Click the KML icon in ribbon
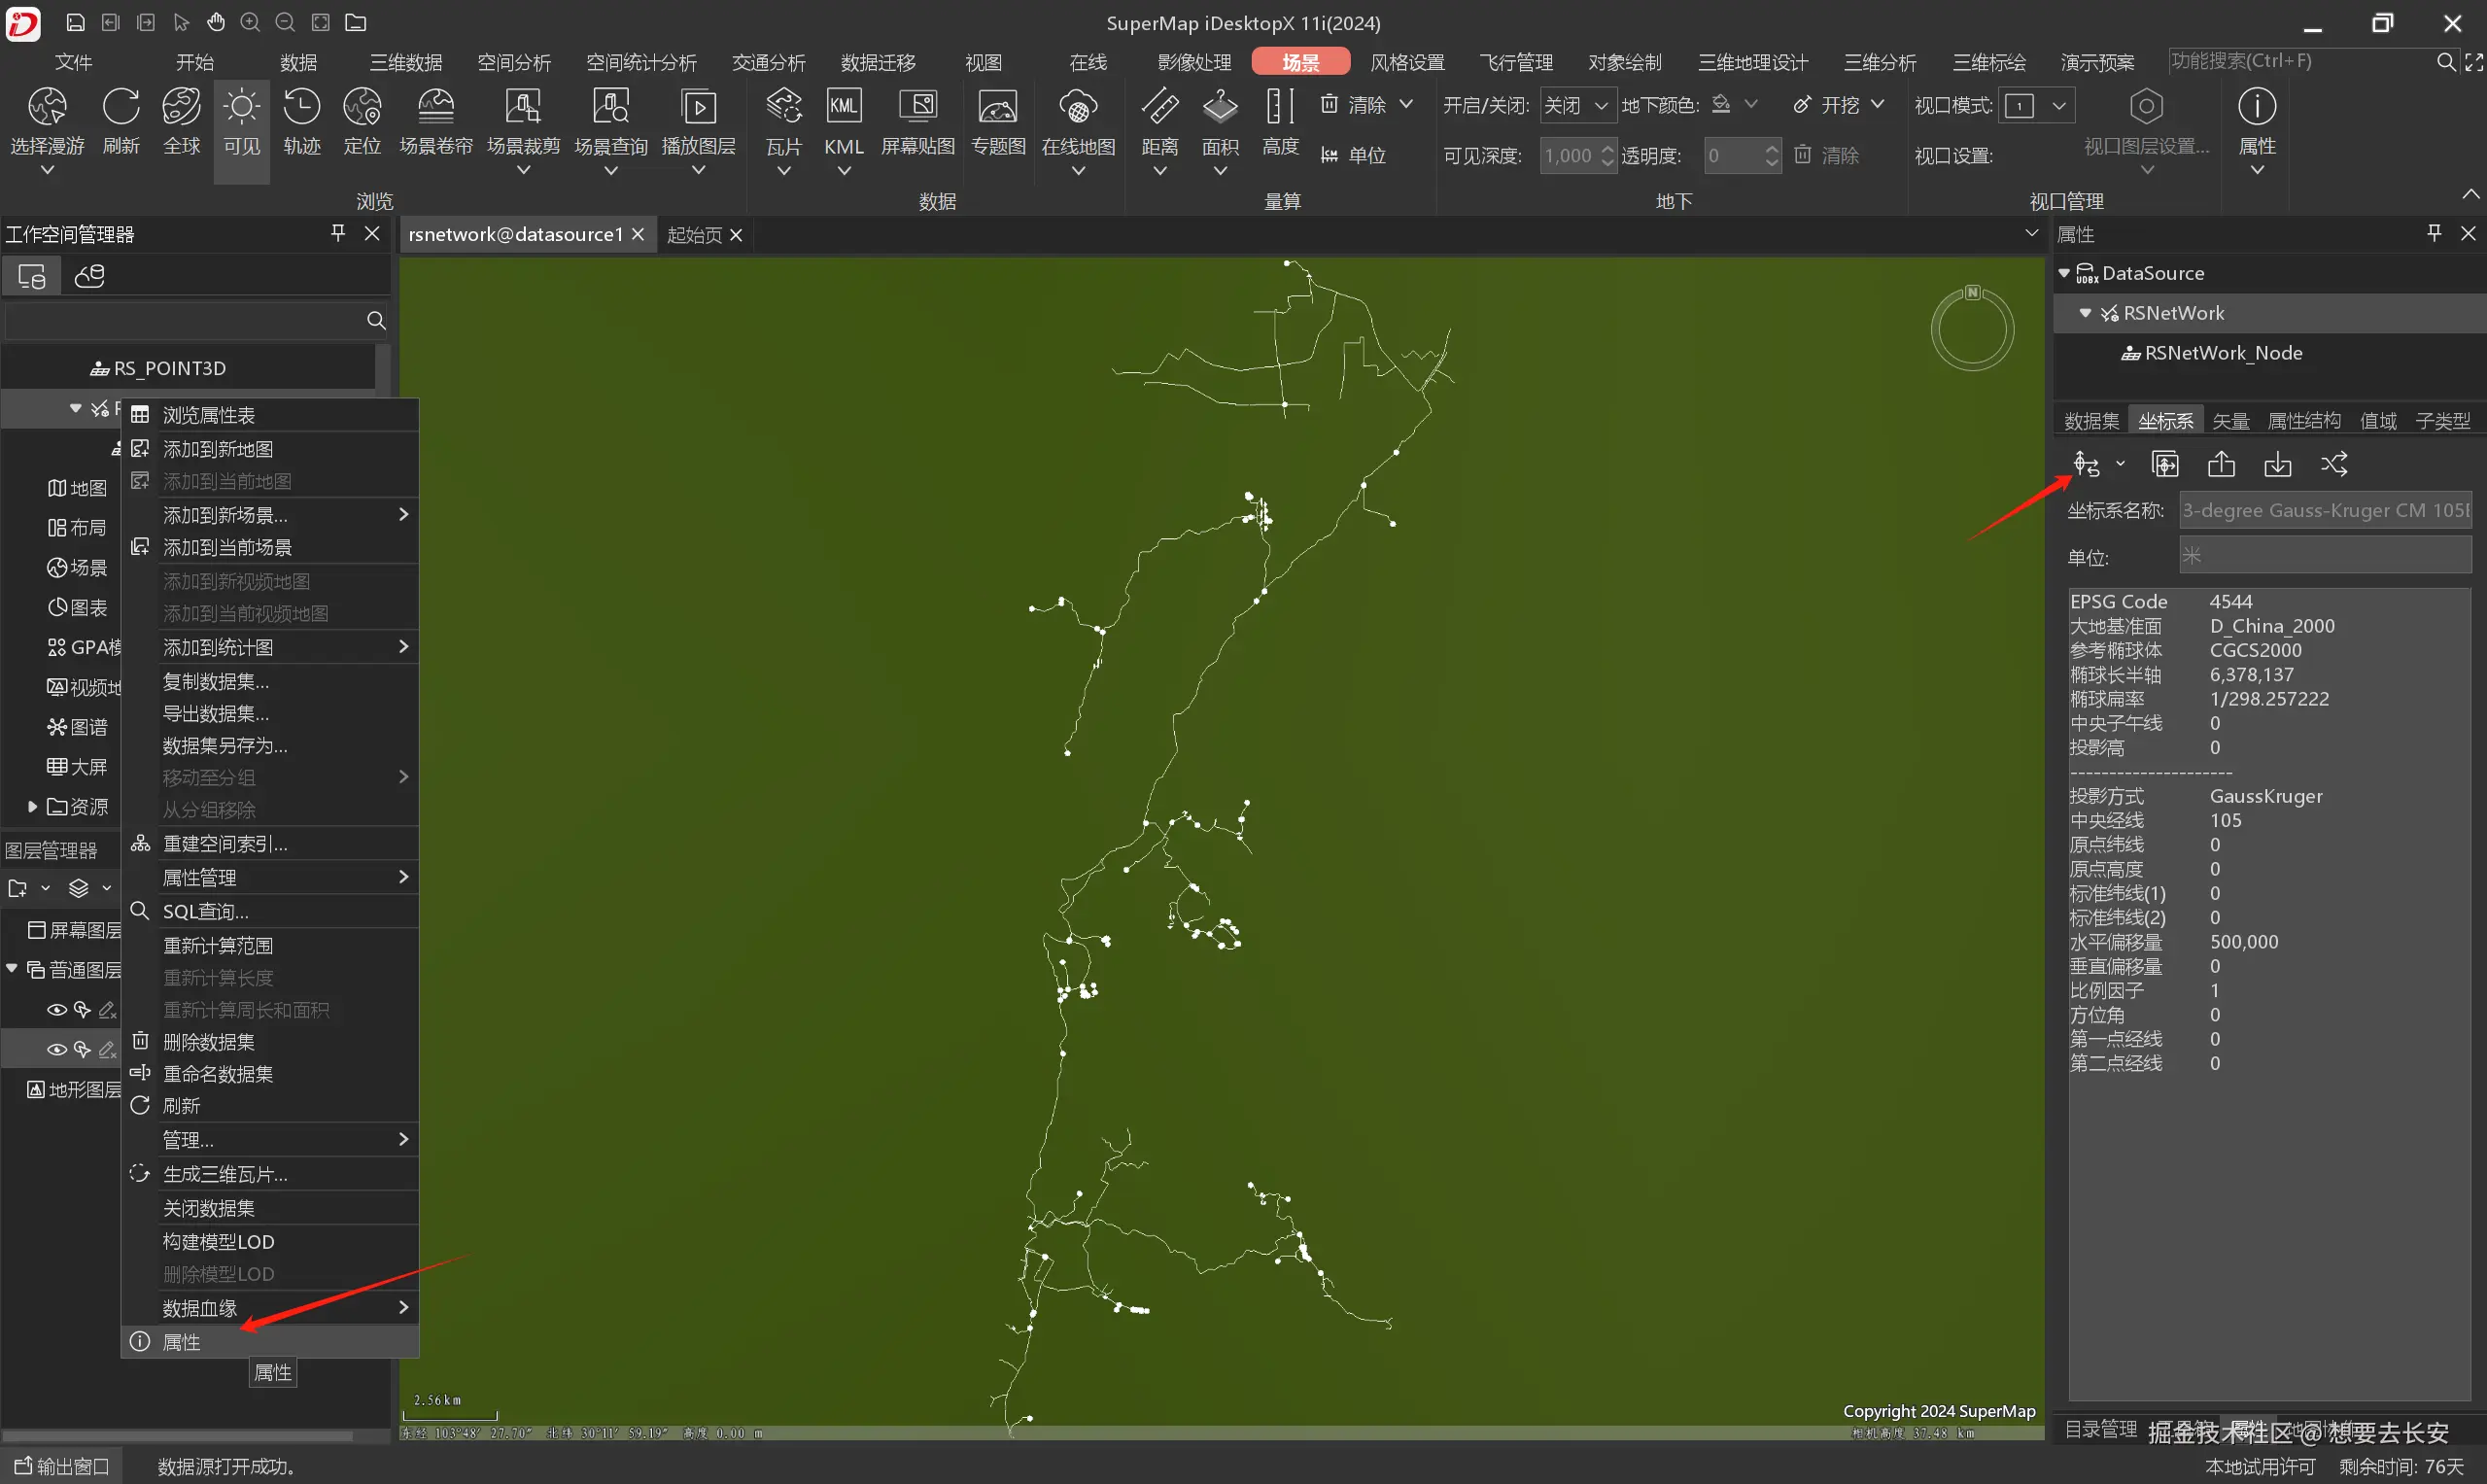2487x1484 pixels. (x=844, y=107)
